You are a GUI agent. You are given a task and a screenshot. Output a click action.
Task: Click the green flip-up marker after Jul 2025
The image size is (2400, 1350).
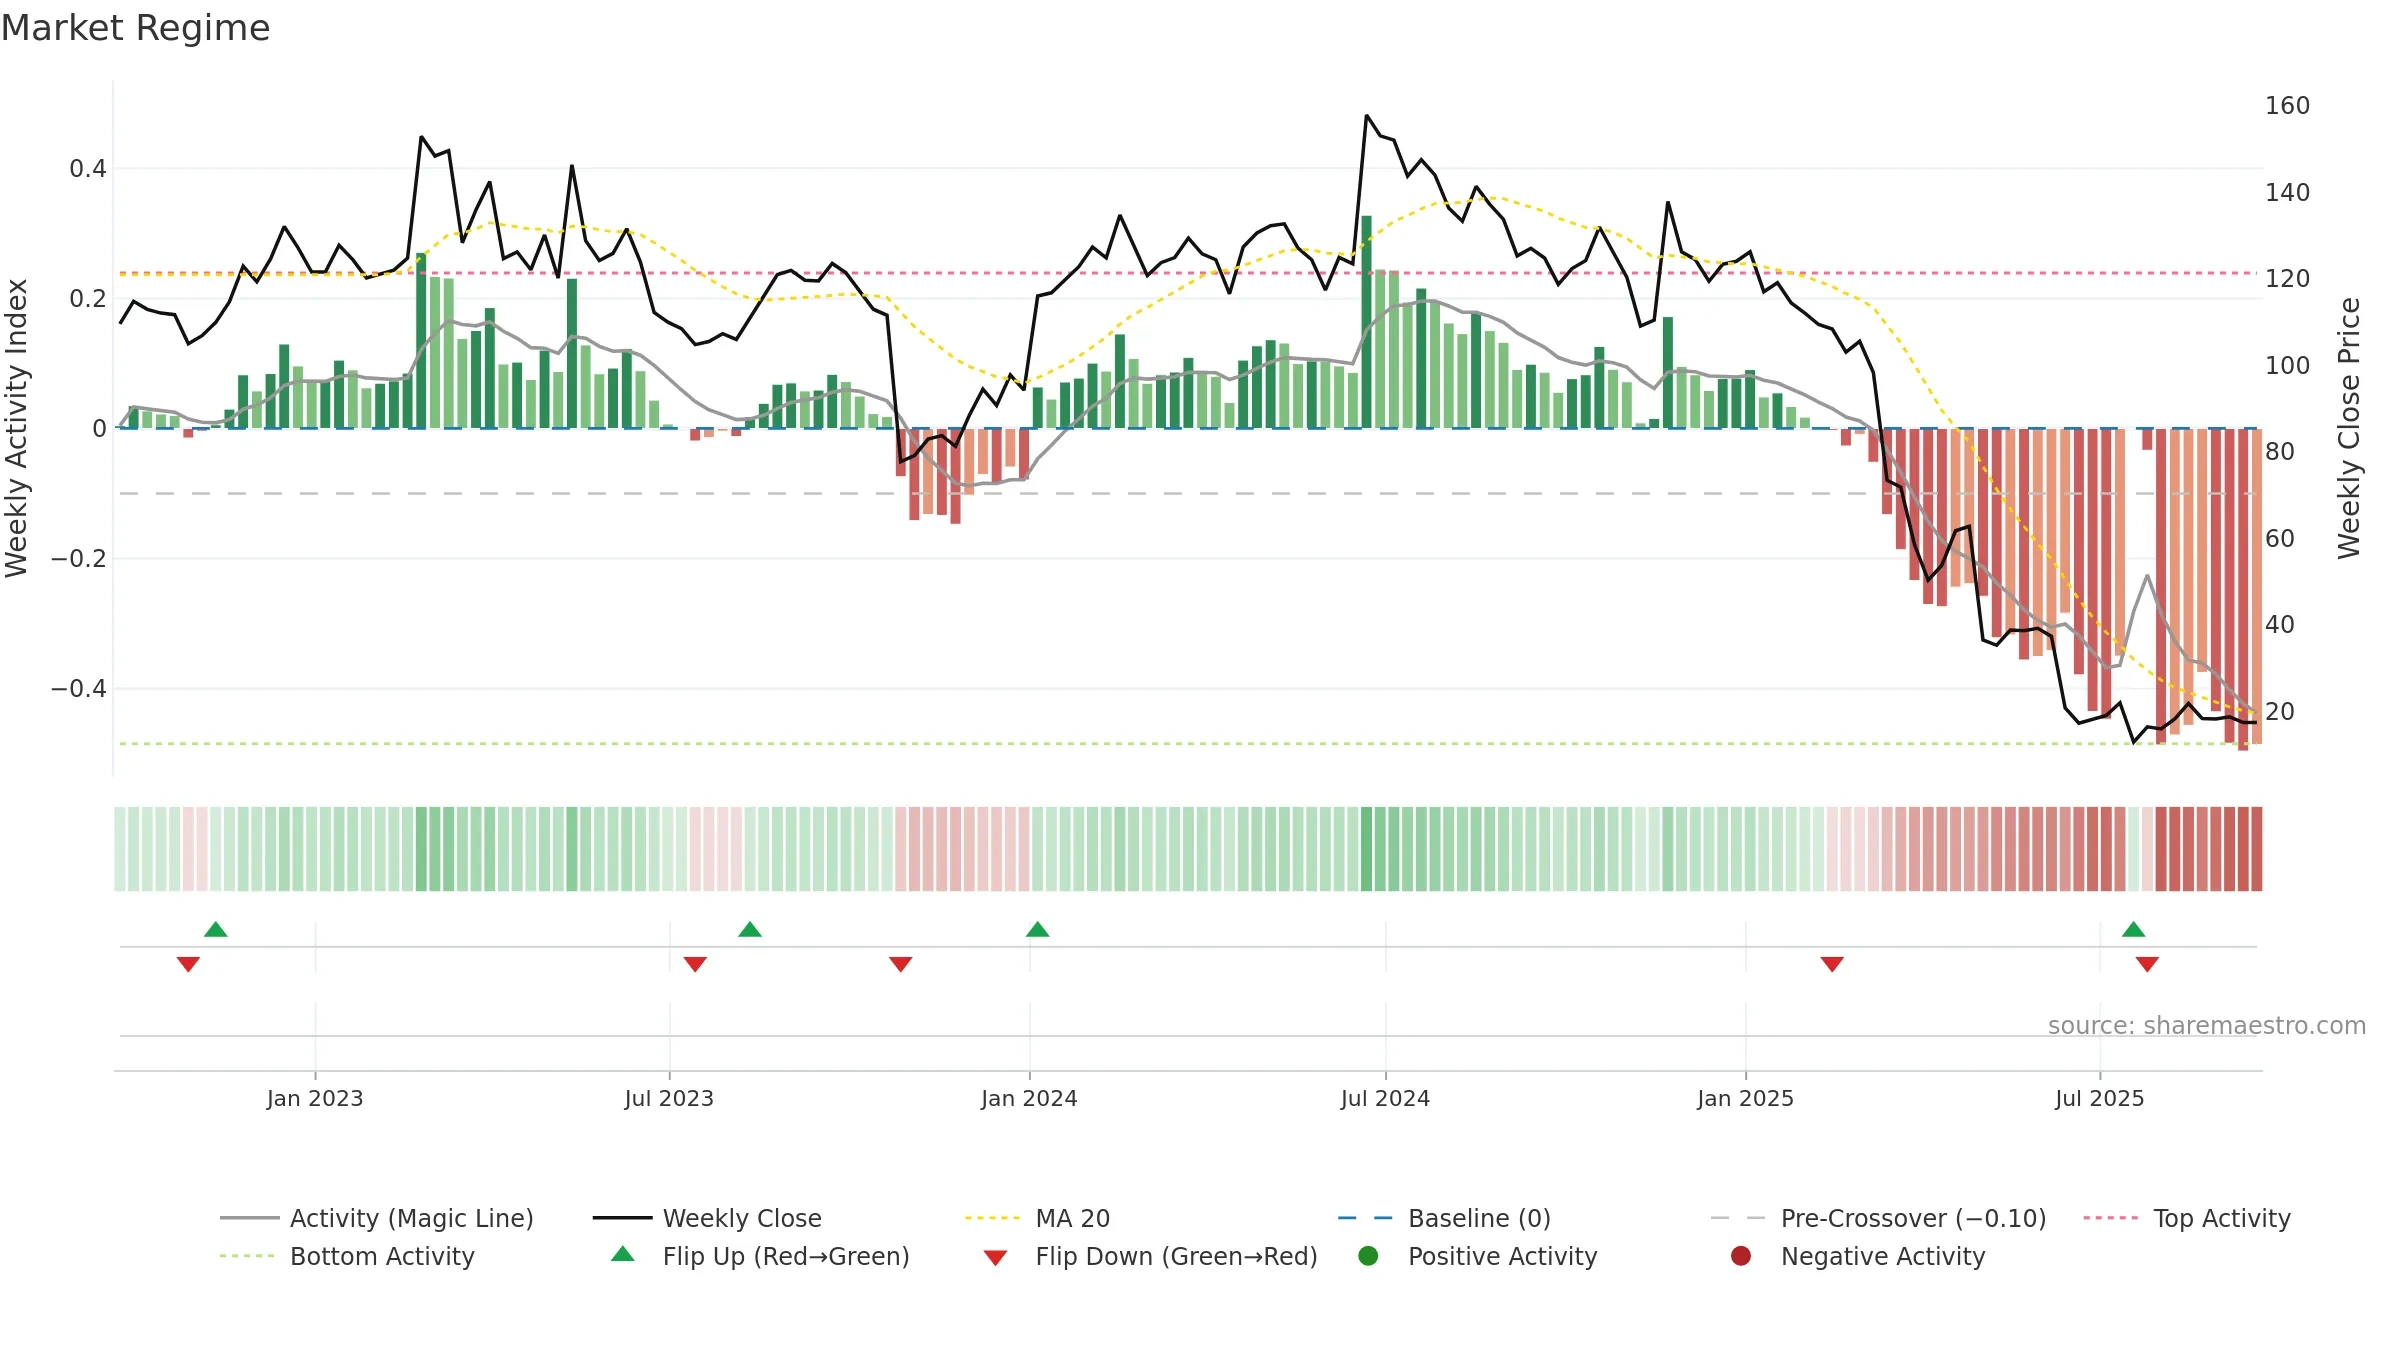coord(2134,929)
